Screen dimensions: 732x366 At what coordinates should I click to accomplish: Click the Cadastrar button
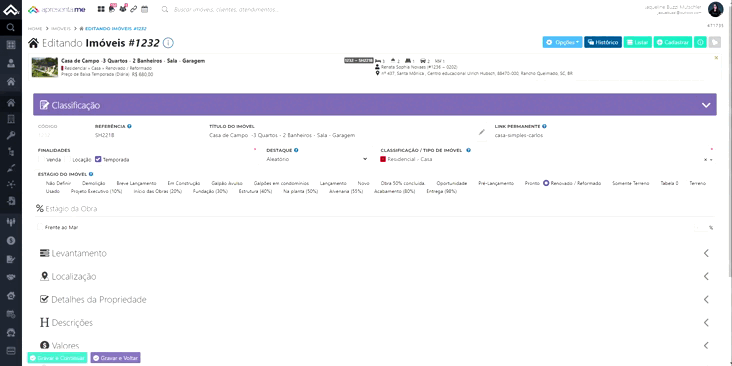[x=673, y=42]
